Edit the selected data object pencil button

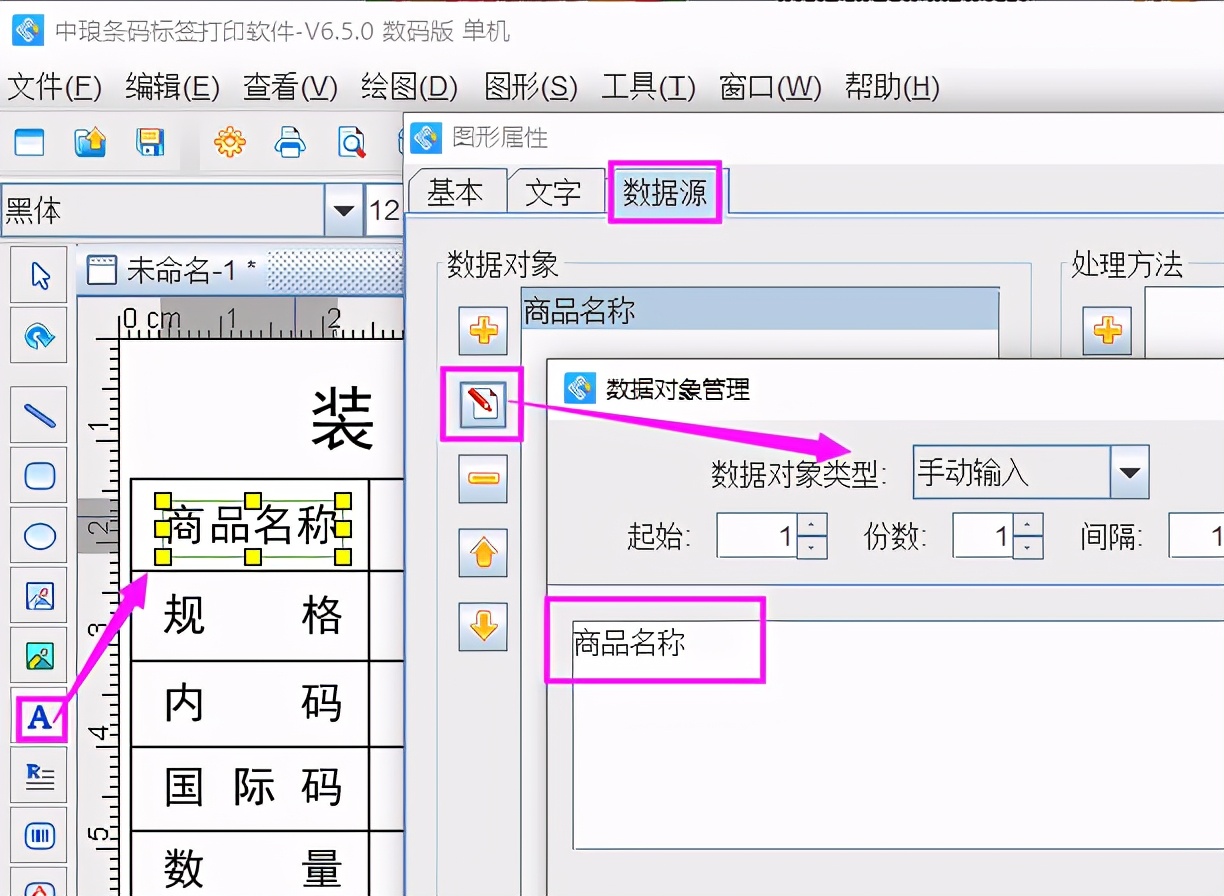tap(483, 404)
